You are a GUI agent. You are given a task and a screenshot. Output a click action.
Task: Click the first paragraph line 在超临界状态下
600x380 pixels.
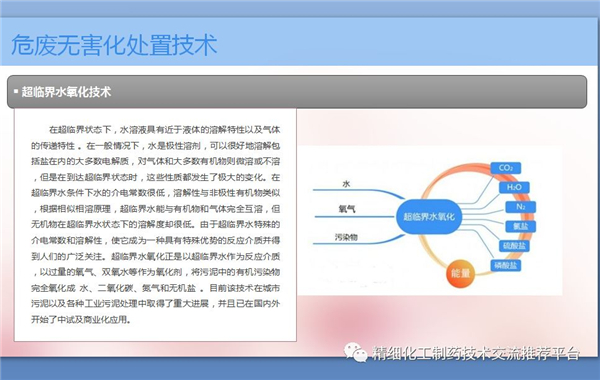click(165, 130)
